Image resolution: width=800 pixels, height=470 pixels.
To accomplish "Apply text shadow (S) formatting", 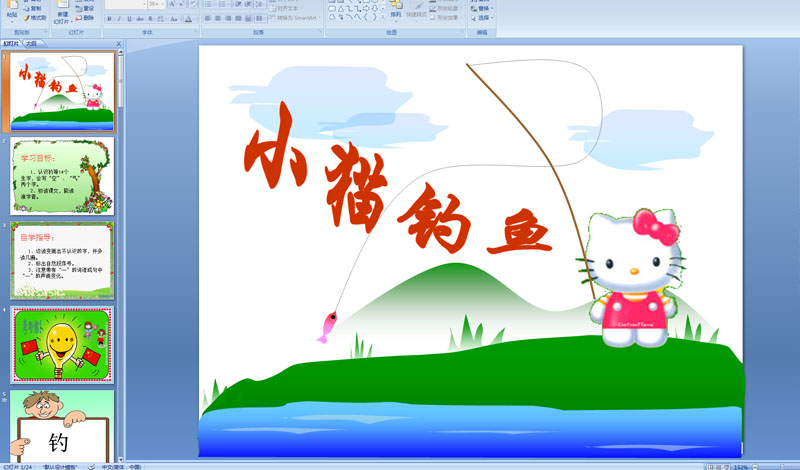I will click(151, 19).
